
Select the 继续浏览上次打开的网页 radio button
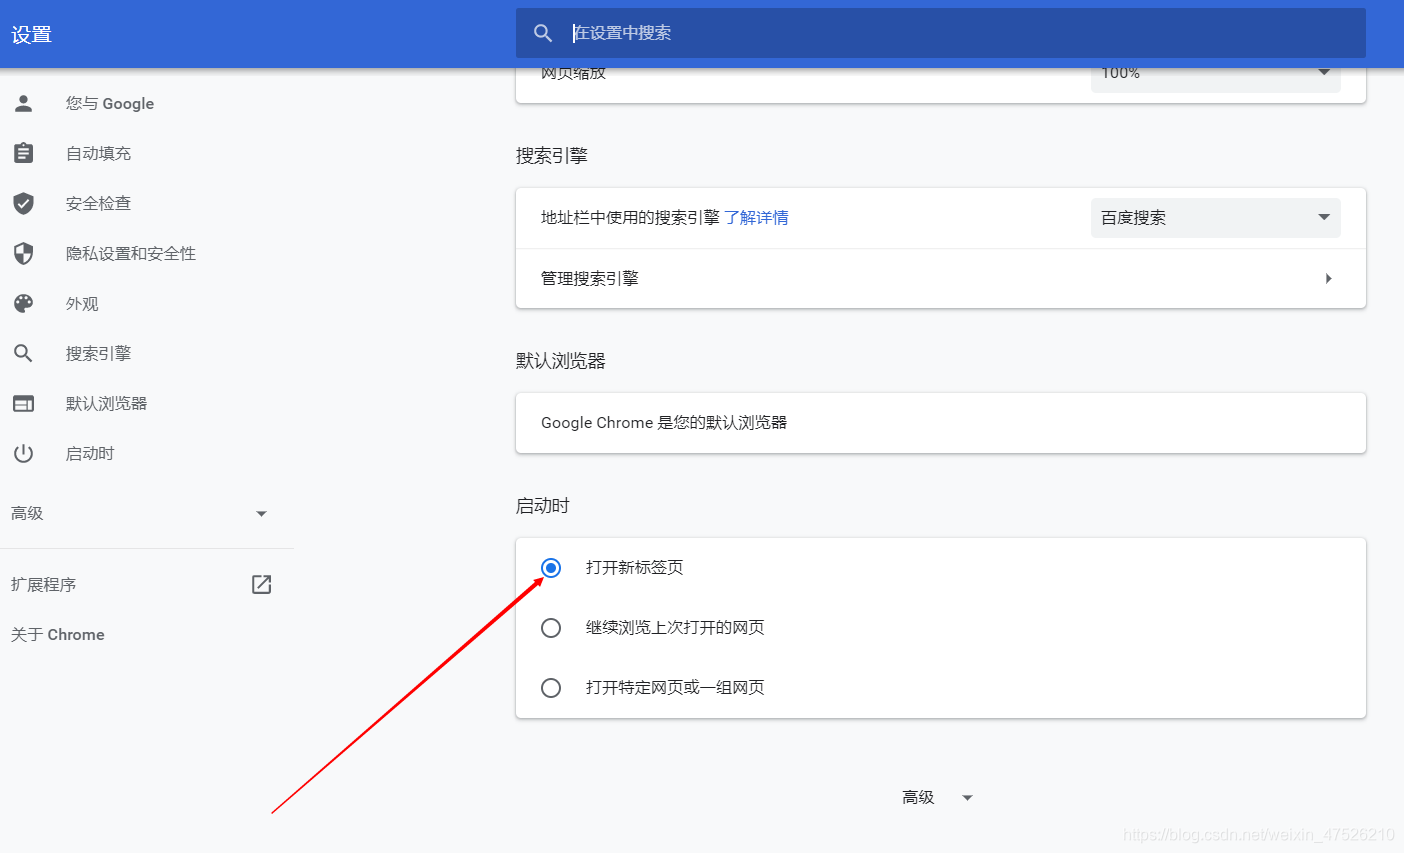[x=551, y=628]
